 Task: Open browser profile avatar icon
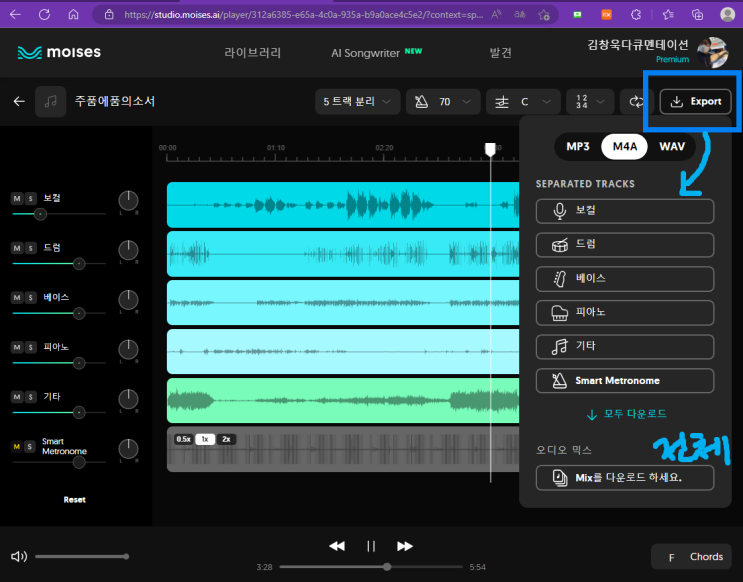click(x=727, y=15)
